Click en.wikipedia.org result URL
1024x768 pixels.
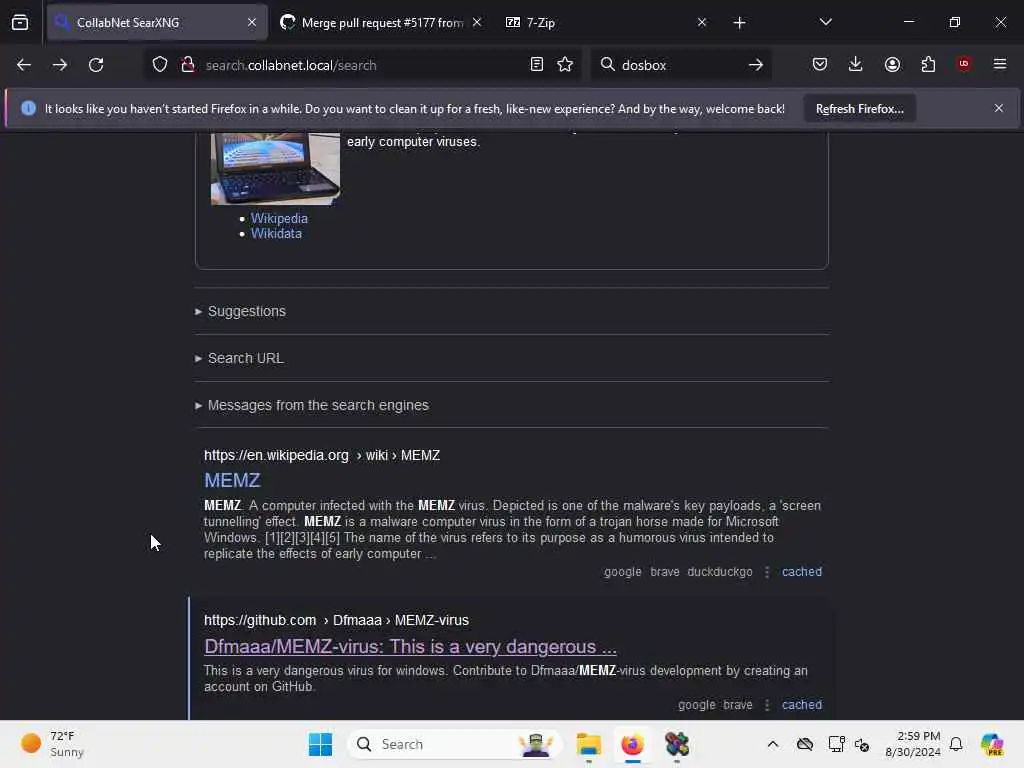pyautogui.click(x=322, y=455)
